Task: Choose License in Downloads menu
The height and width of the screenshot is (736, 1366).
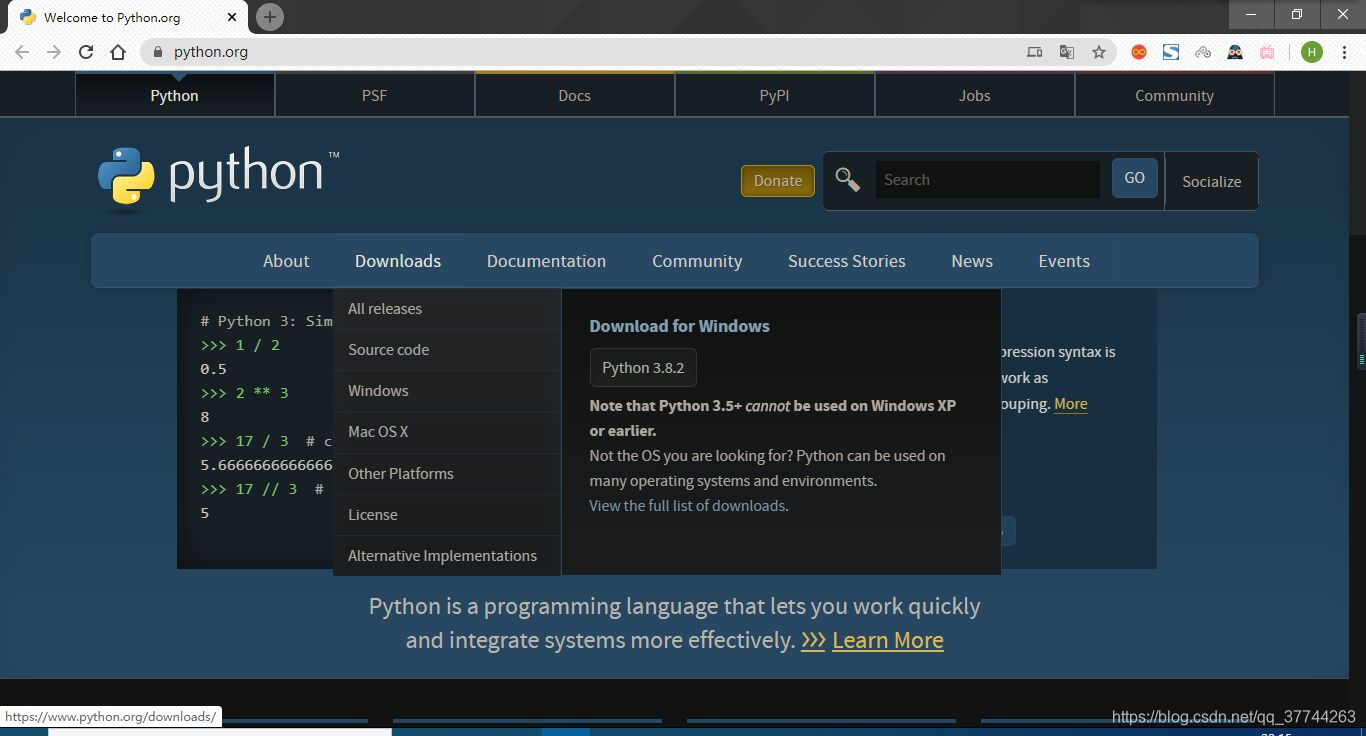Action: [x=447, y=515]
